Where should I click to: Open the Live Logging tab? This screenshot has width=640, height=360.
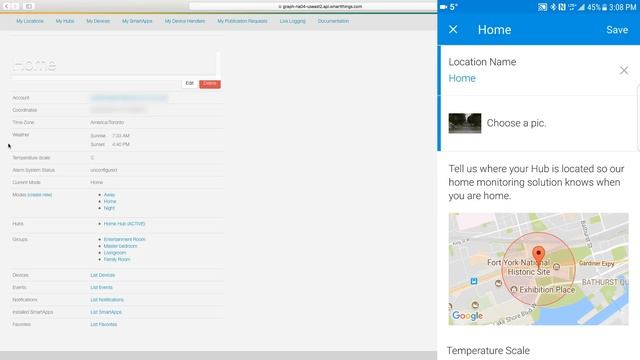coord(293,21)
